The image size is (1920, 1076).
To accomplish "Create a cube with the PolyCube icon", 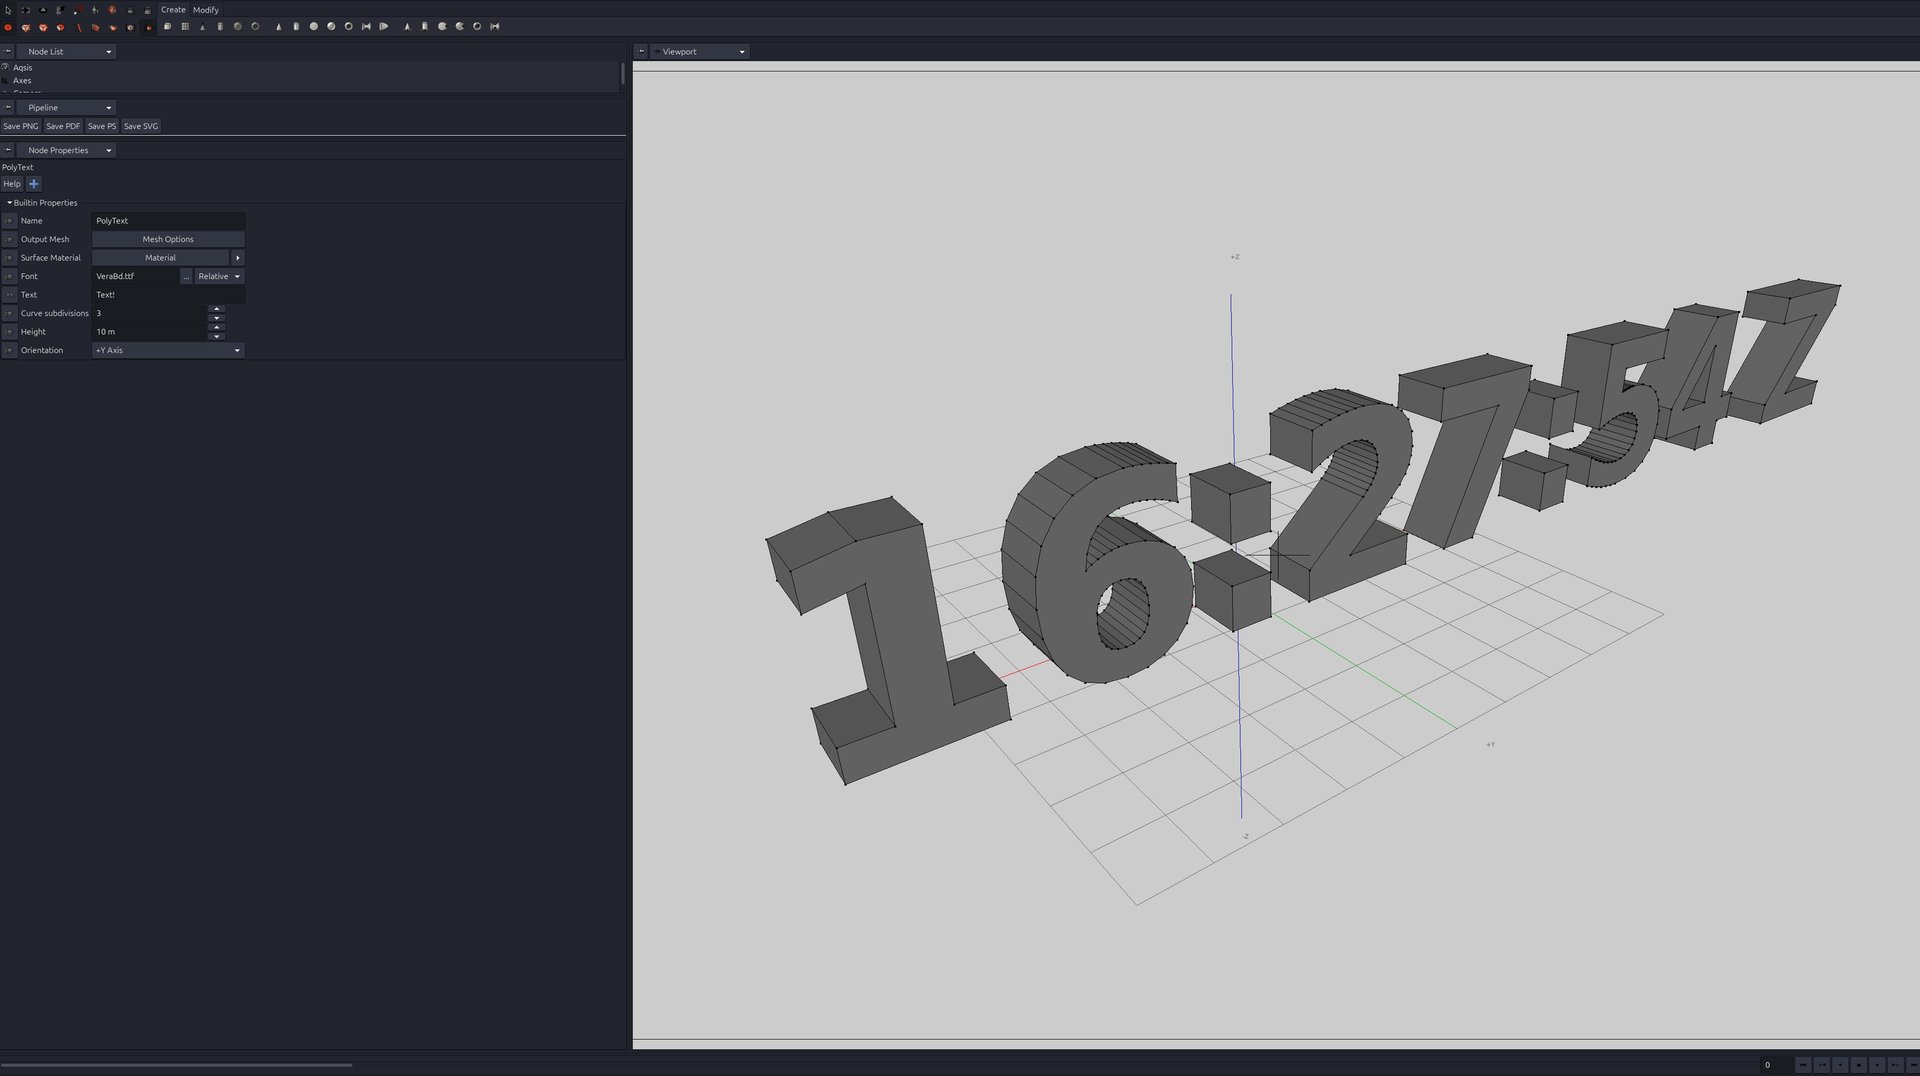I will (x=167, y=27).
